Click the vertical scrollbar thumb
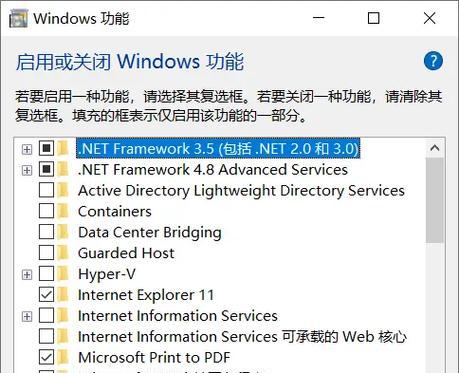The image size is (459, 373). (x=435, y=200)
